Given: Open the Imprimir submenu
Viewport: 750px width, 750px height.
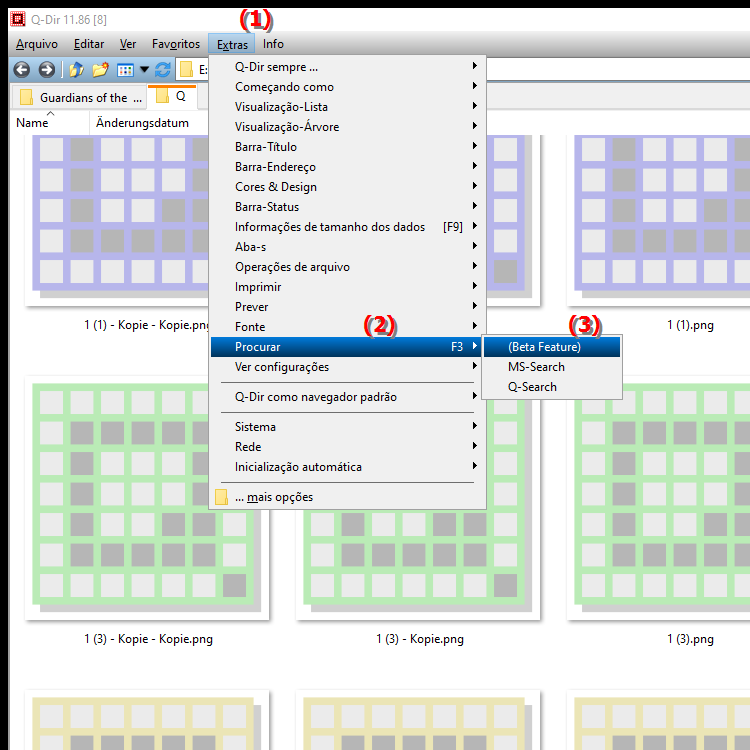Looking at the screenshot, I should click(348, 287).
